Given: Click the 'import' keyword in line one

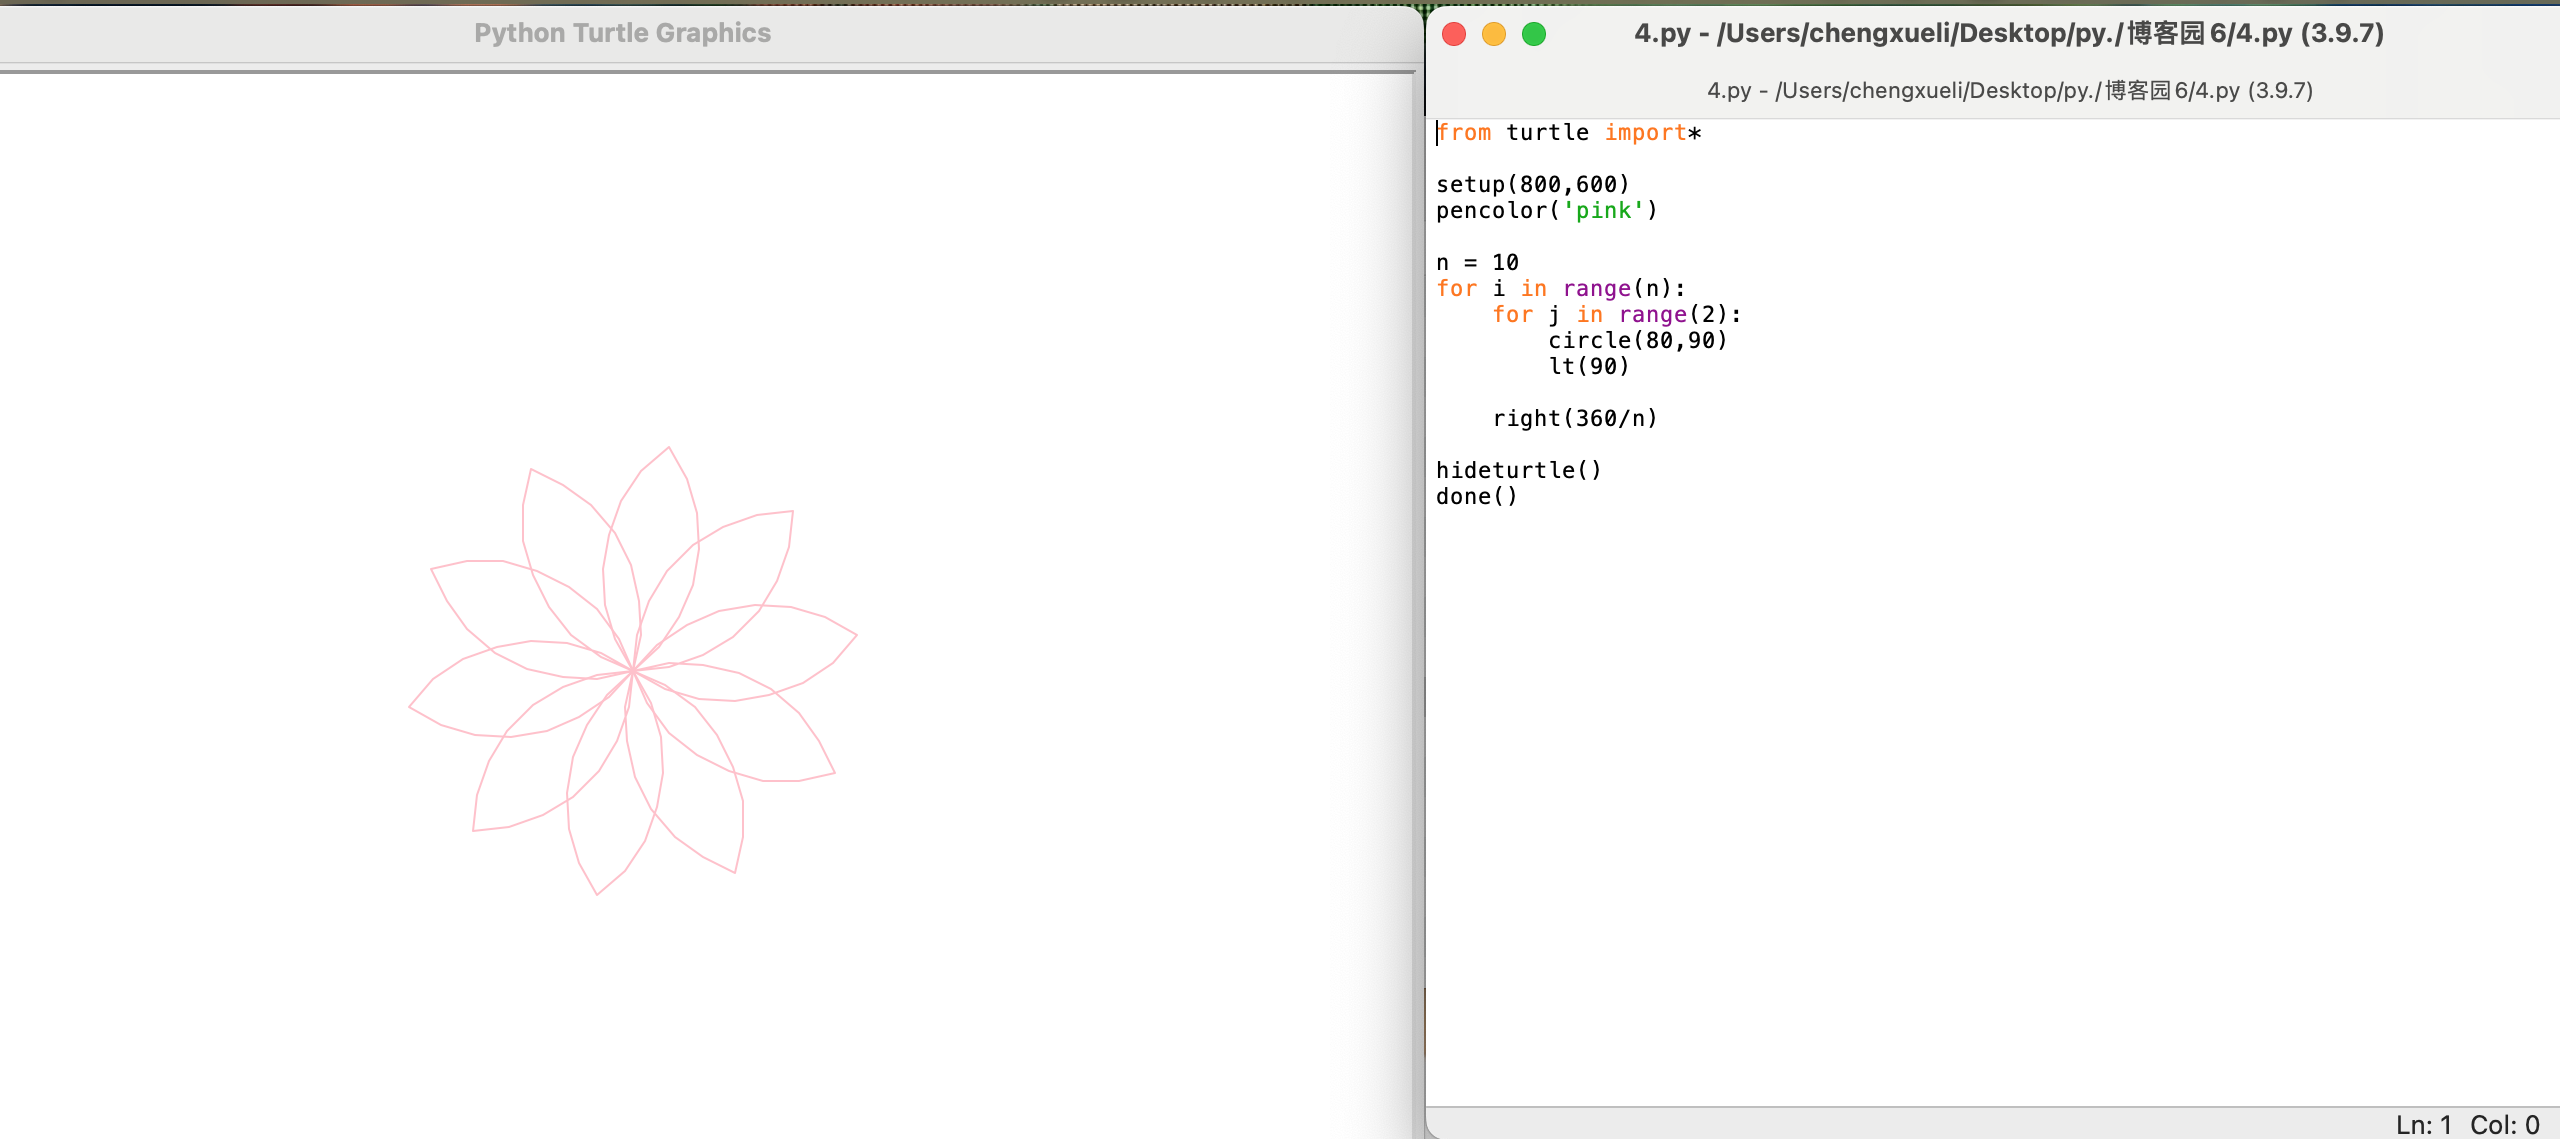Looking at the screenshot, I should pos(1645,132).
